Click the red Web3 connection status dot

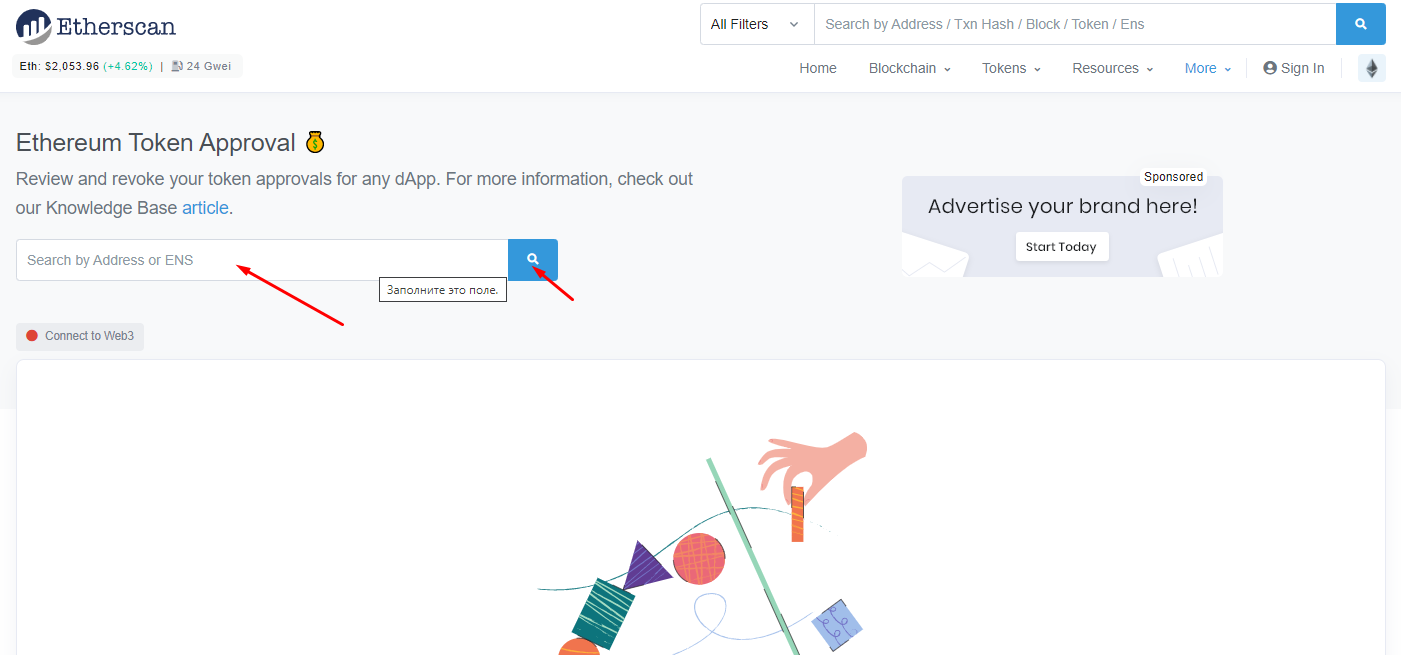coord(32,336)
